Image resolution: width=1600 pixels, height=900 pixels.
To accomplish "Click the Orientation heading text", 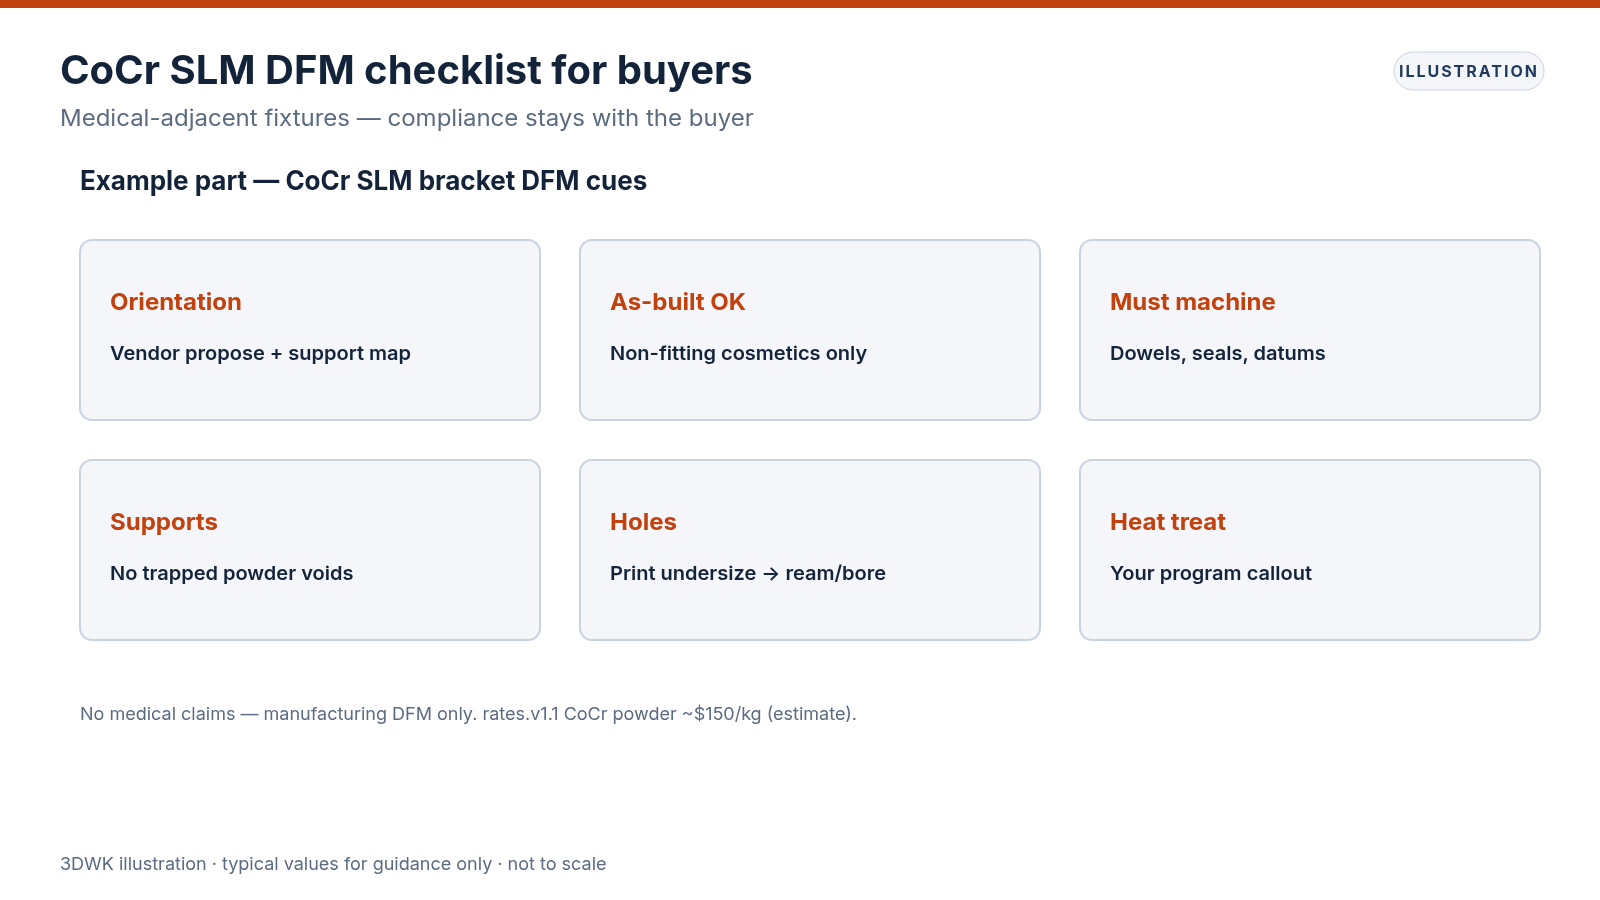I will [x=176, y=302].
